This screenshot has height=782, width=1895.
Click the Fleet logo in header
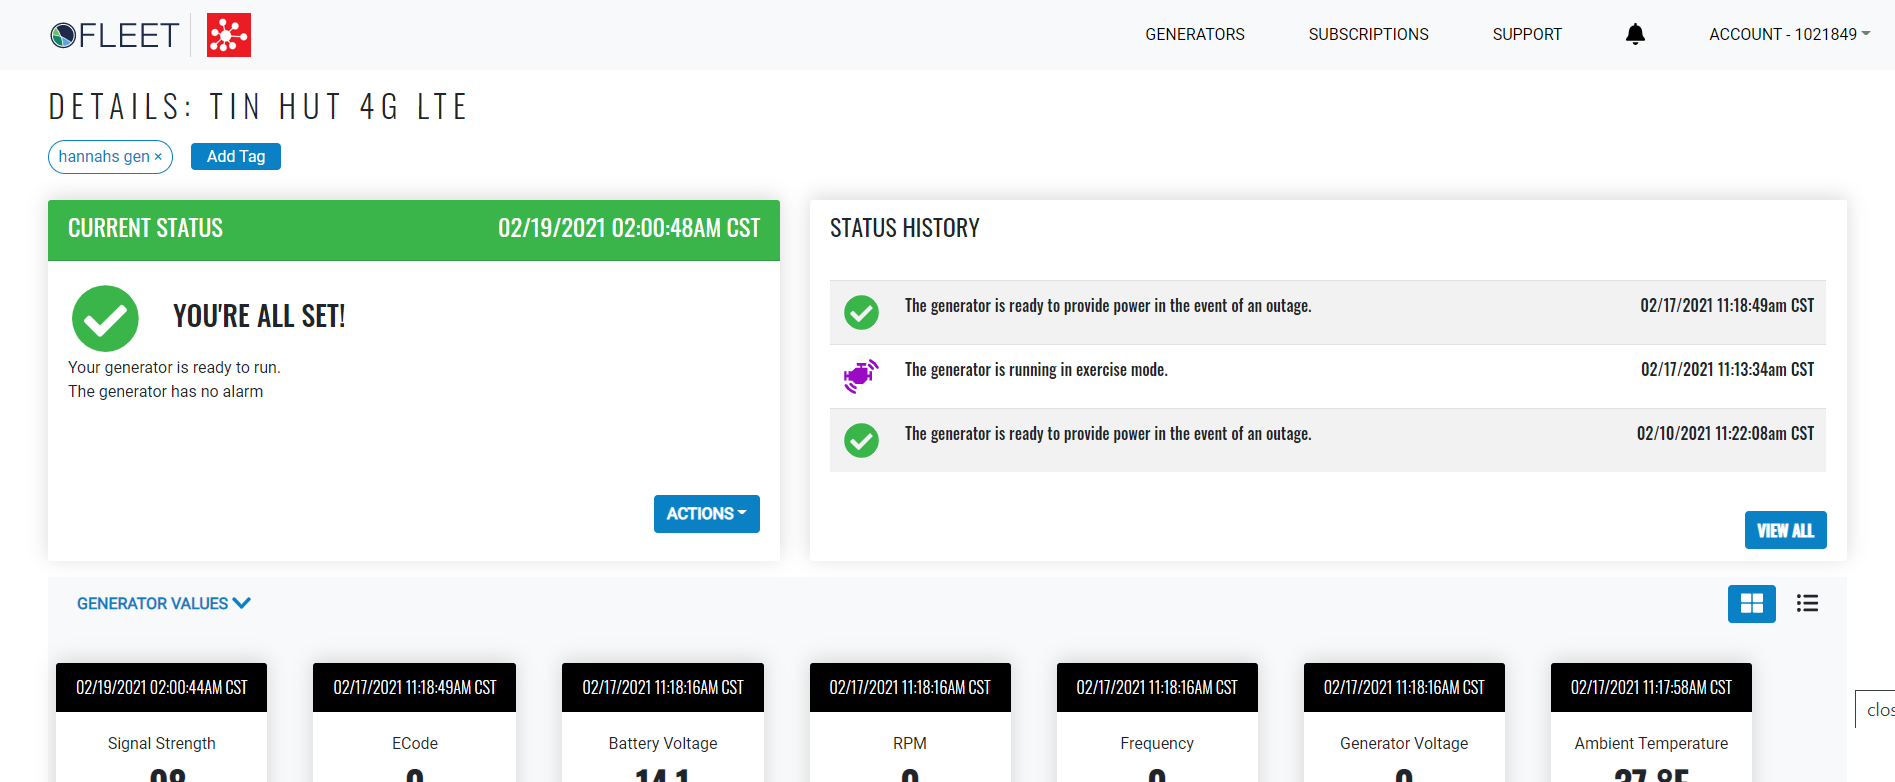click(x=114, y=35)
